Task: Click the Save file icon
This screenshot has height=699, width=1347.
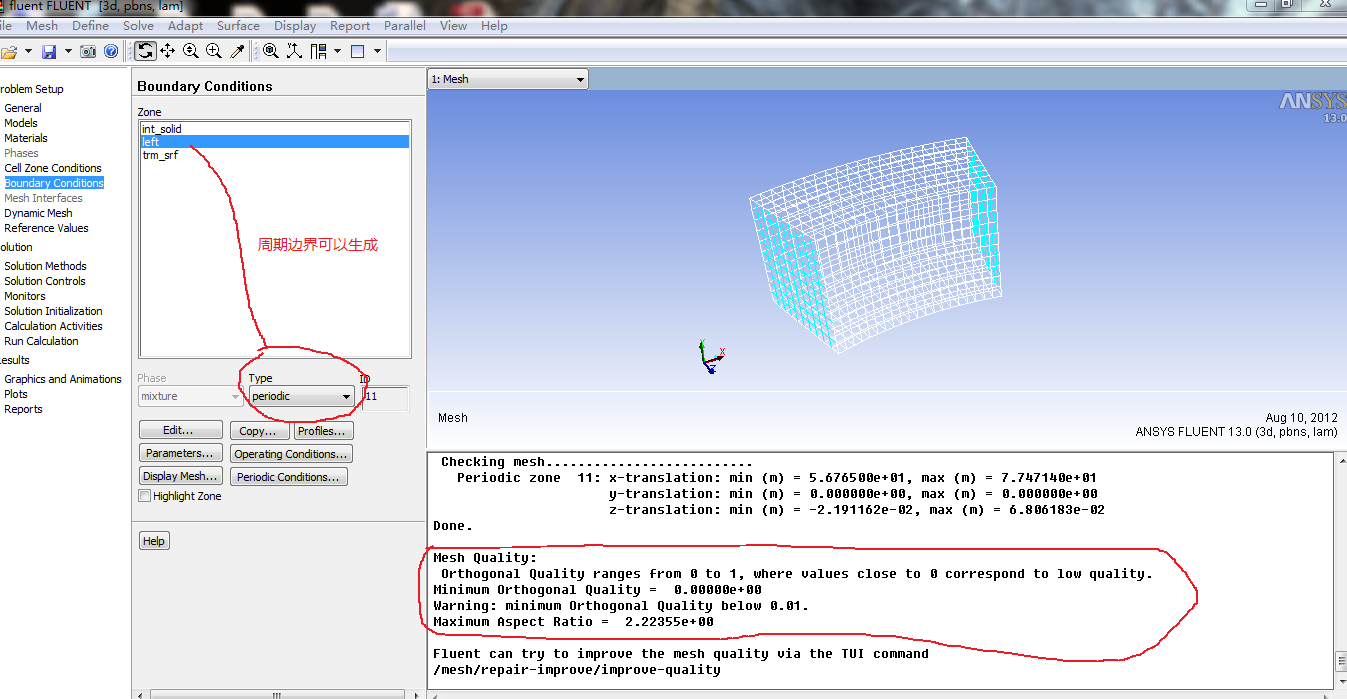Action: point(48,51)
